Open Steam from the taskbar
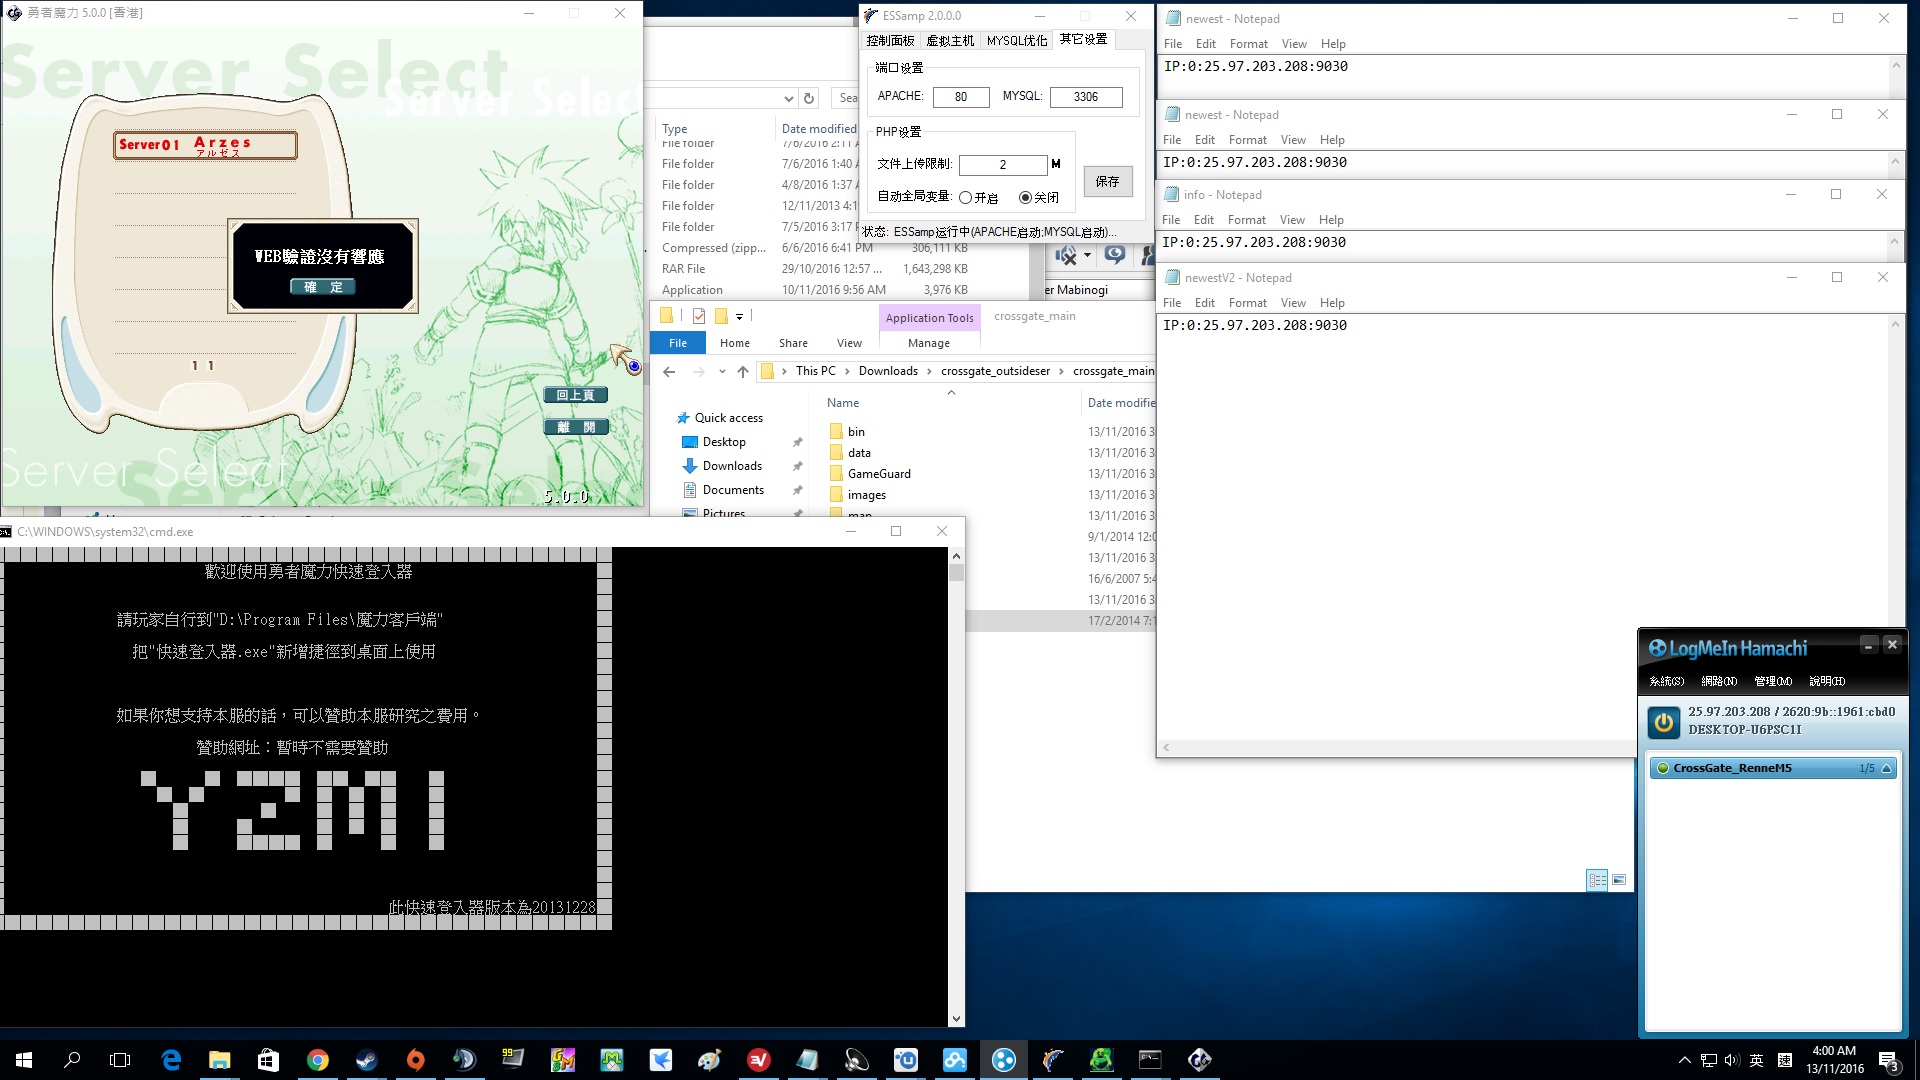The height and width of the screenshot is (1080, 1920). pos(367,1060)
